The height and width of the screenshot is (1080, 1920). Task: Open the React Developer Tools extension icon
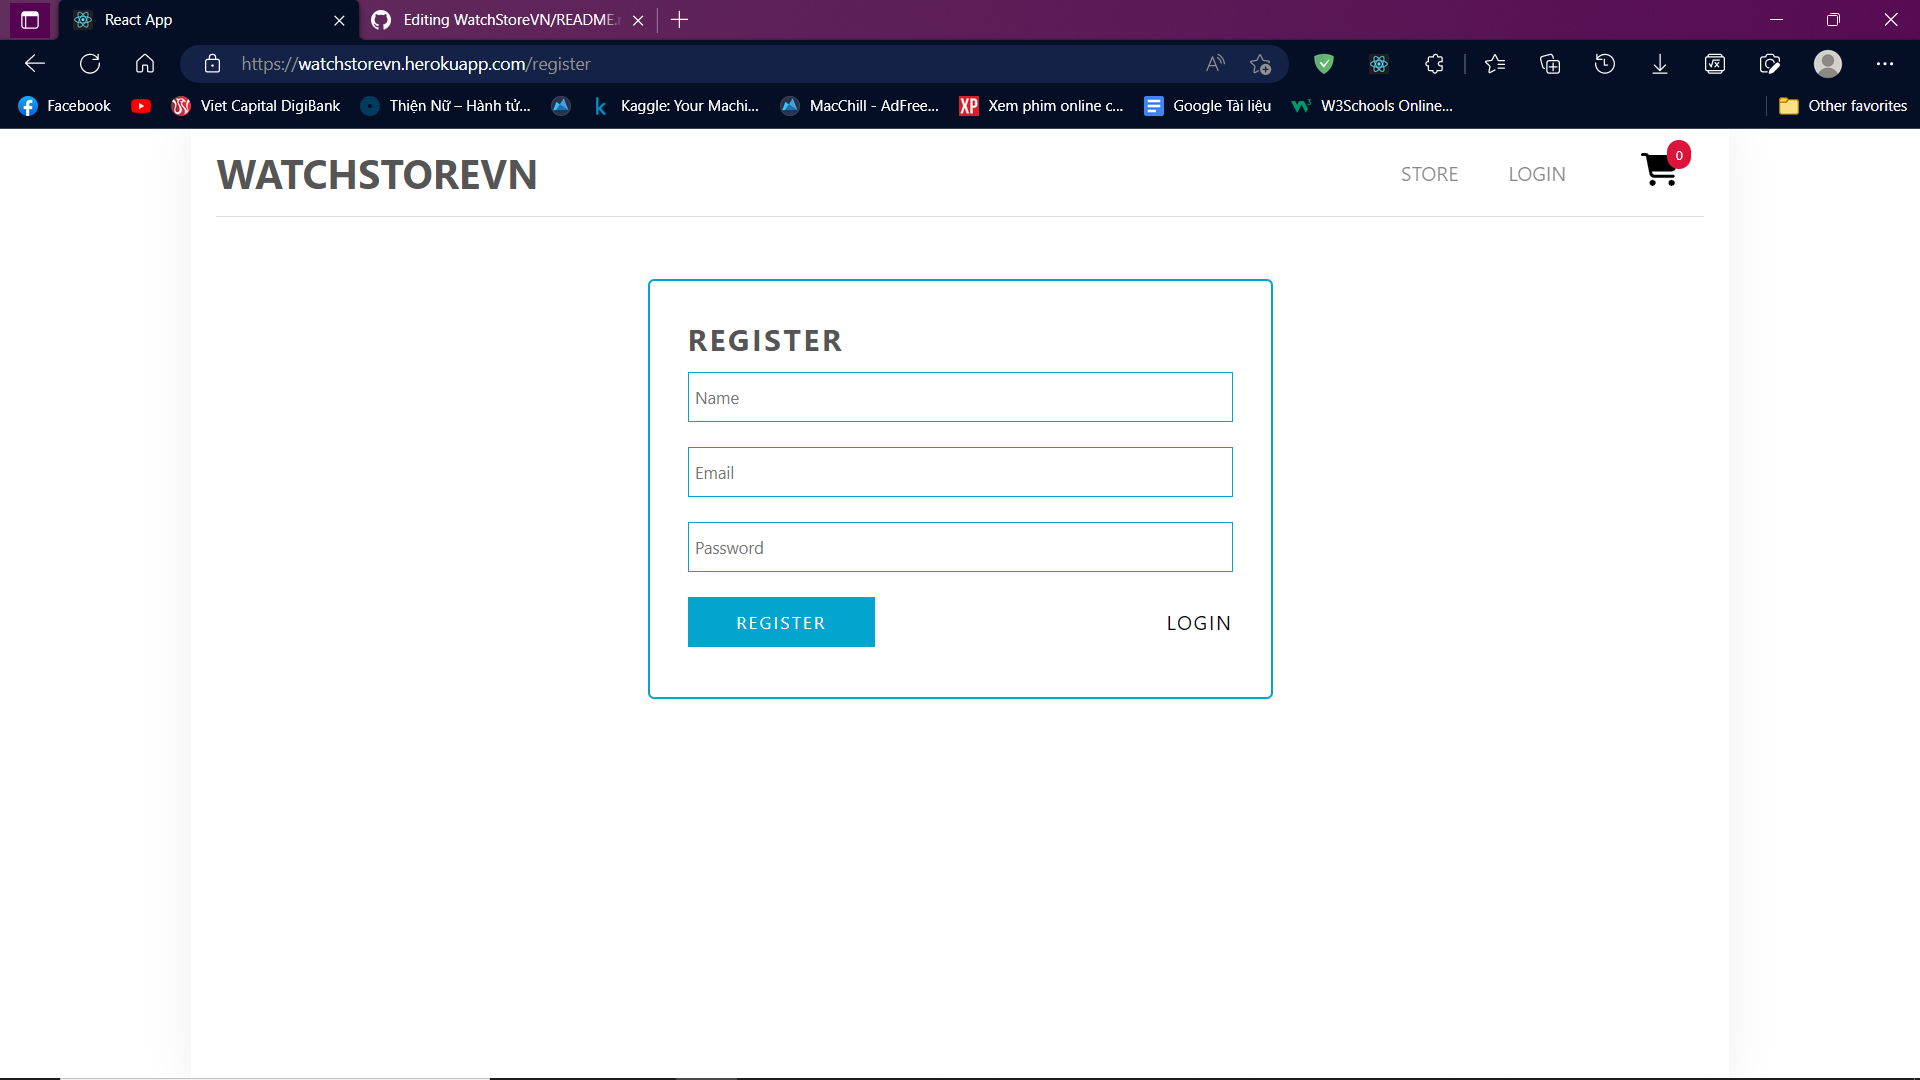click(x=1379, y=64)
